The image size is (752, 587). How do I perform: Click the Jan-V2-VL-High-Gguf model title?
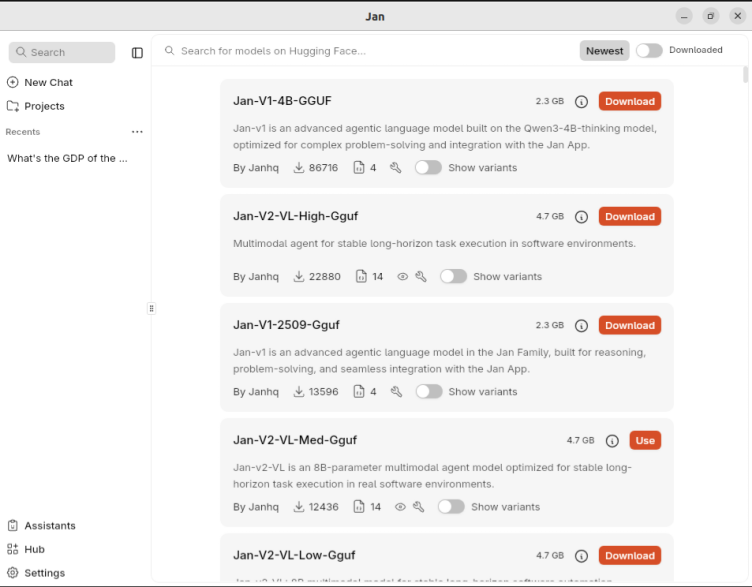coord(295,216)
